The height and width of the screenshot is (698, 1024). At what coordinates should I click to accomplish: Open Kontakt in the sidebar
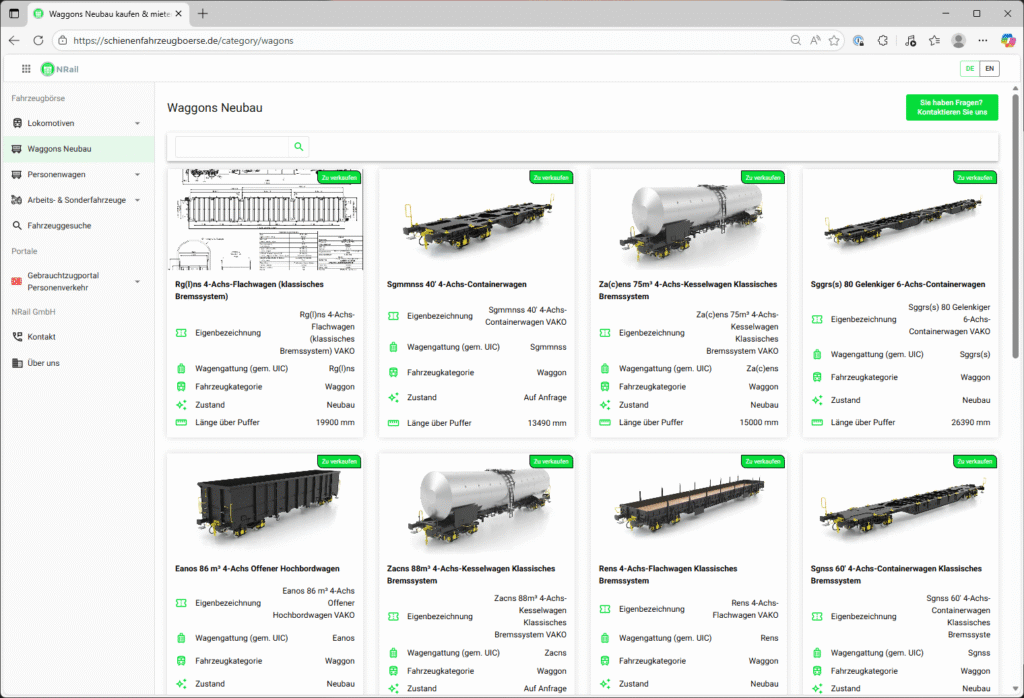click(x=42, y=337)
